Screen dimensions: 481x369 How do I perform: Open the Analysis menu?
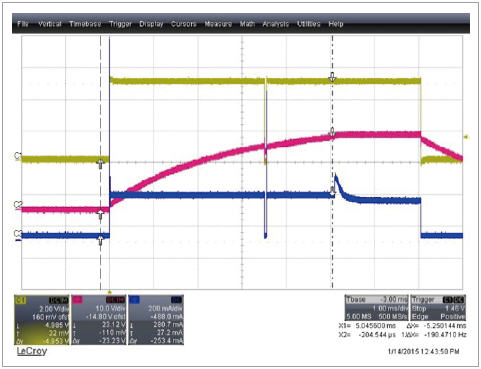276,24
